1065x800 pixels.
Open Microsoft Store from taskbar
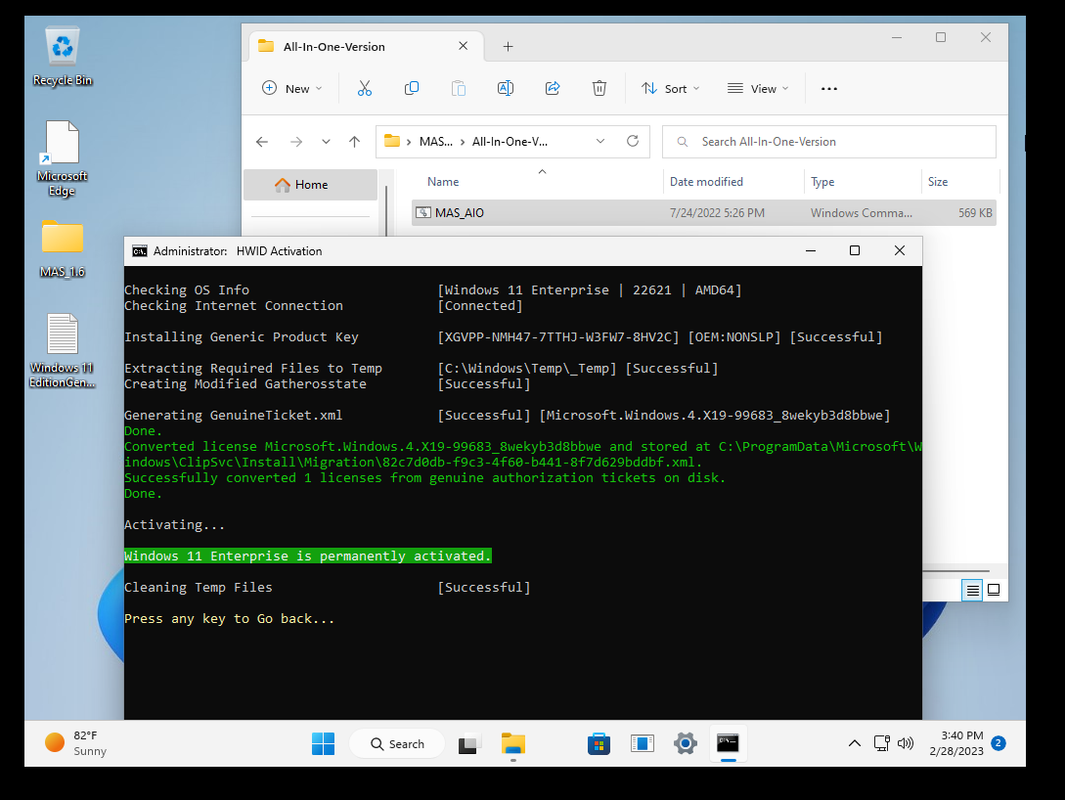point(598,744)
